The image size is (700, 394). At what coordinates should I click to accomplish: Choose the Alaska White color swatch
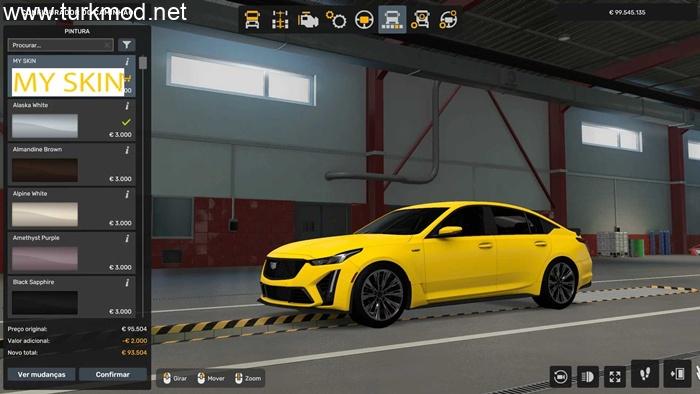pos(45,126)
